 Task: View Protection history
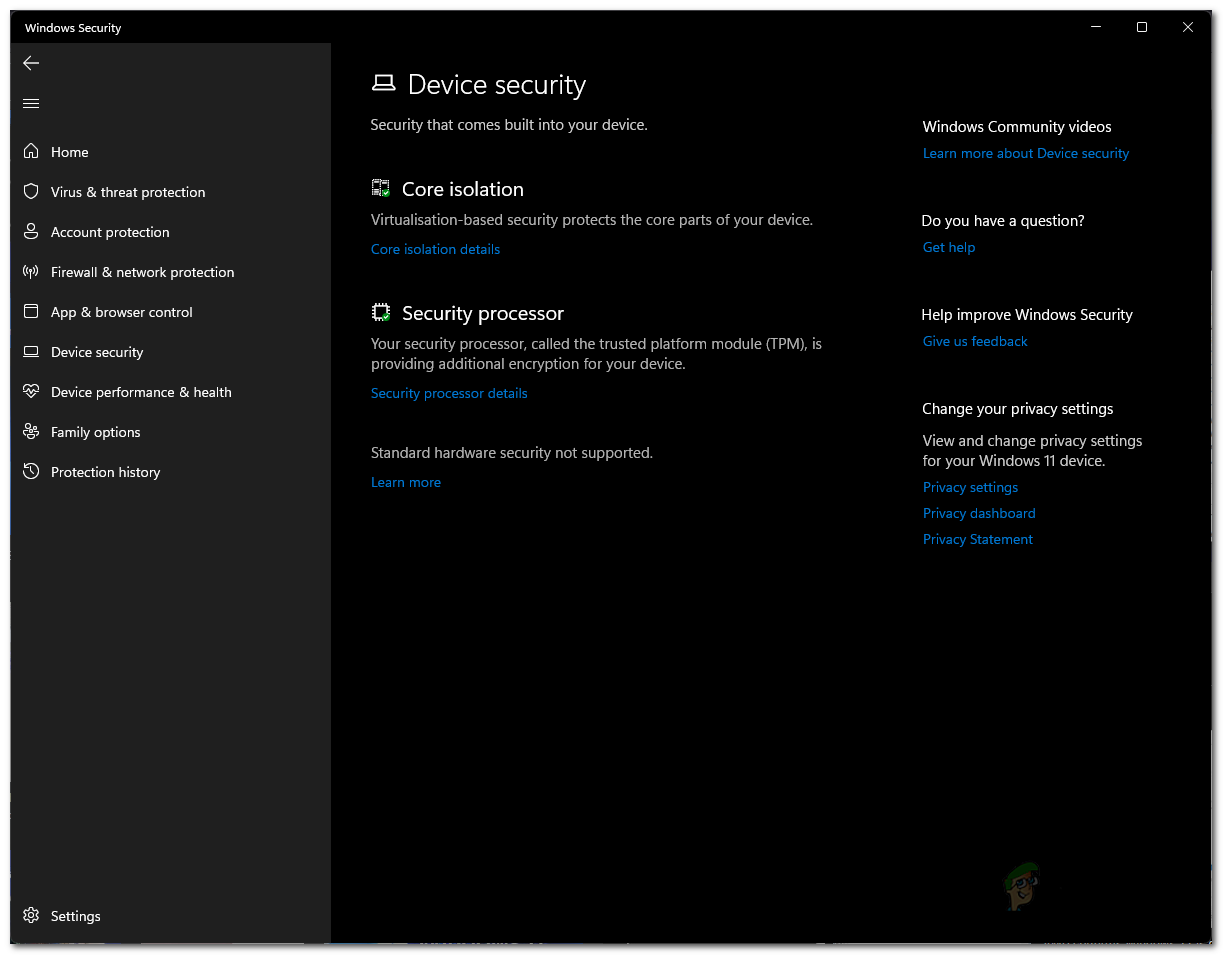pyautogui.click(x=105, y=471)
